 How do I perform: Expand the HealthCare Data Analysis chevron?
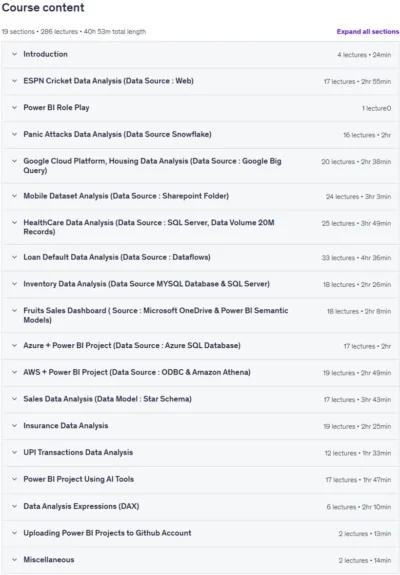click(14, 223)
